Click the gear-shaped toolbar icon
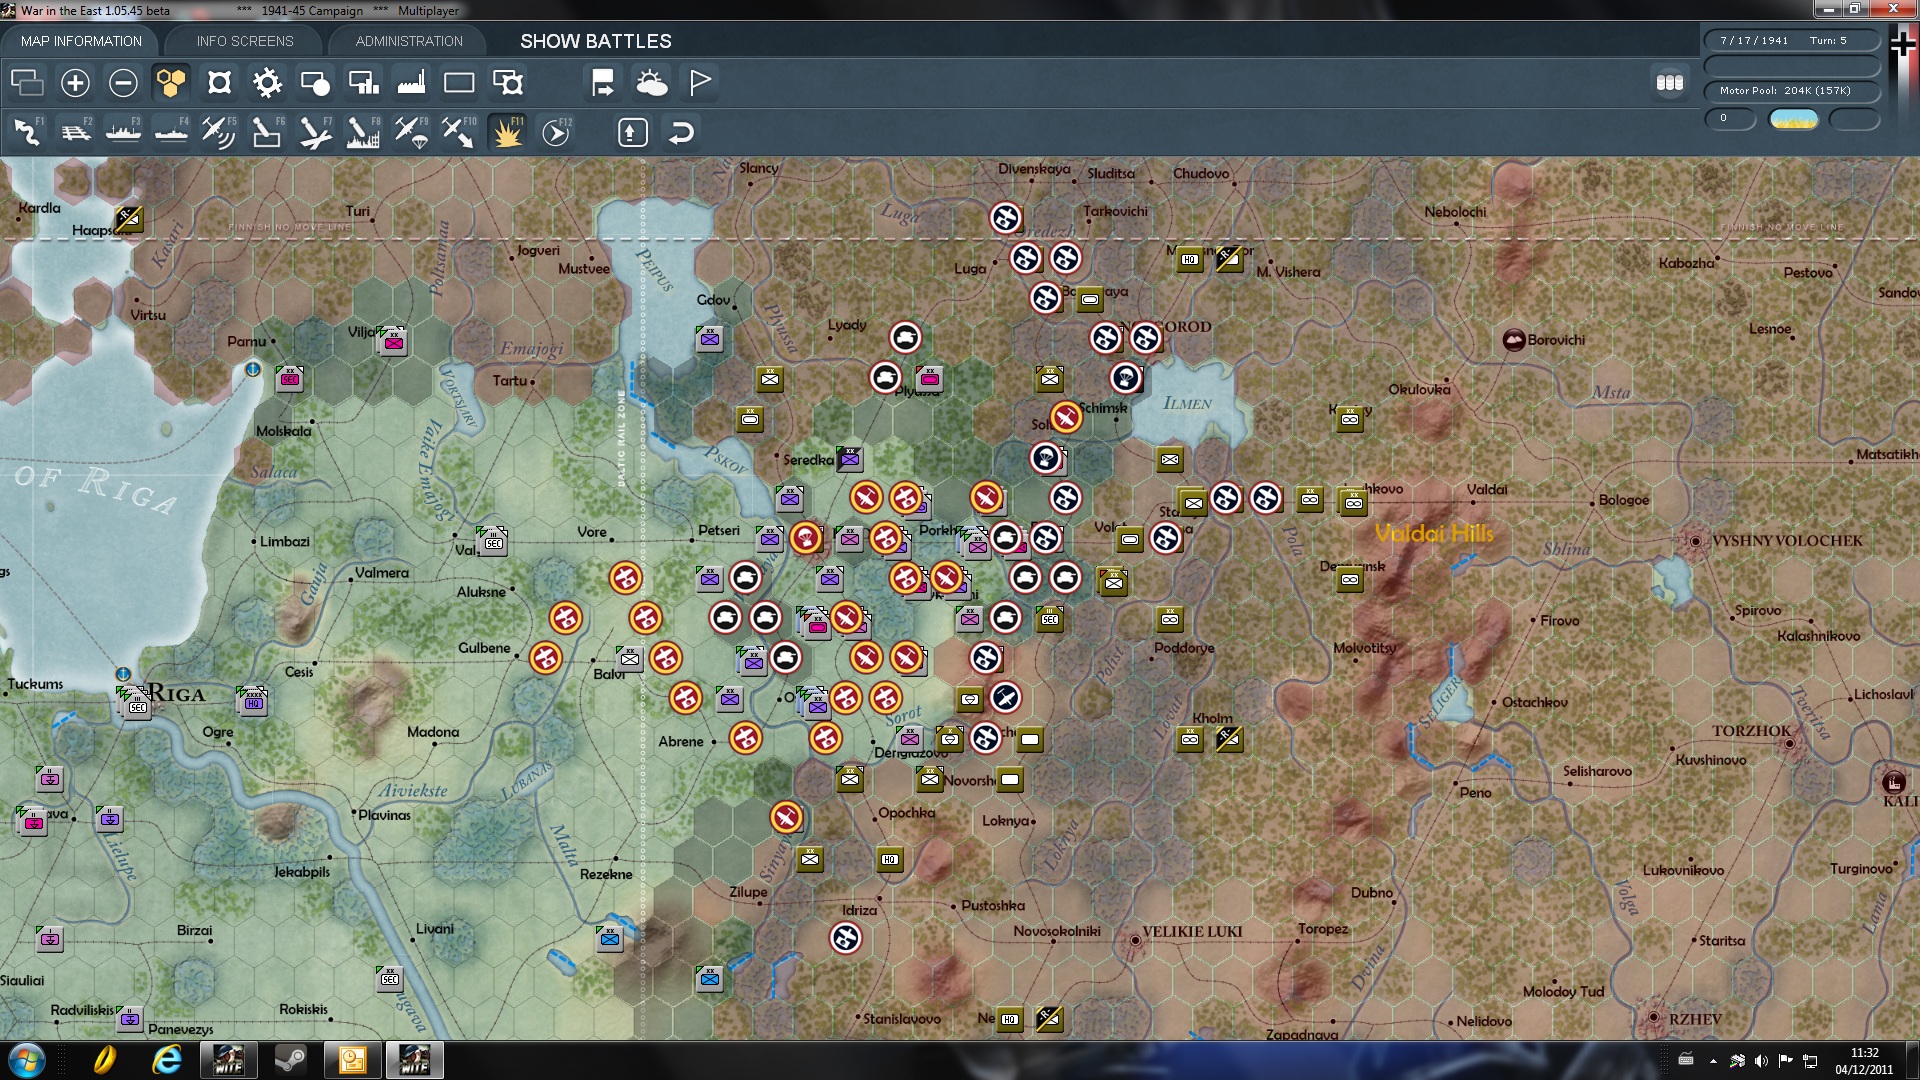Viewport: 1920px width, 1080px height. click(x=267, y=82)
